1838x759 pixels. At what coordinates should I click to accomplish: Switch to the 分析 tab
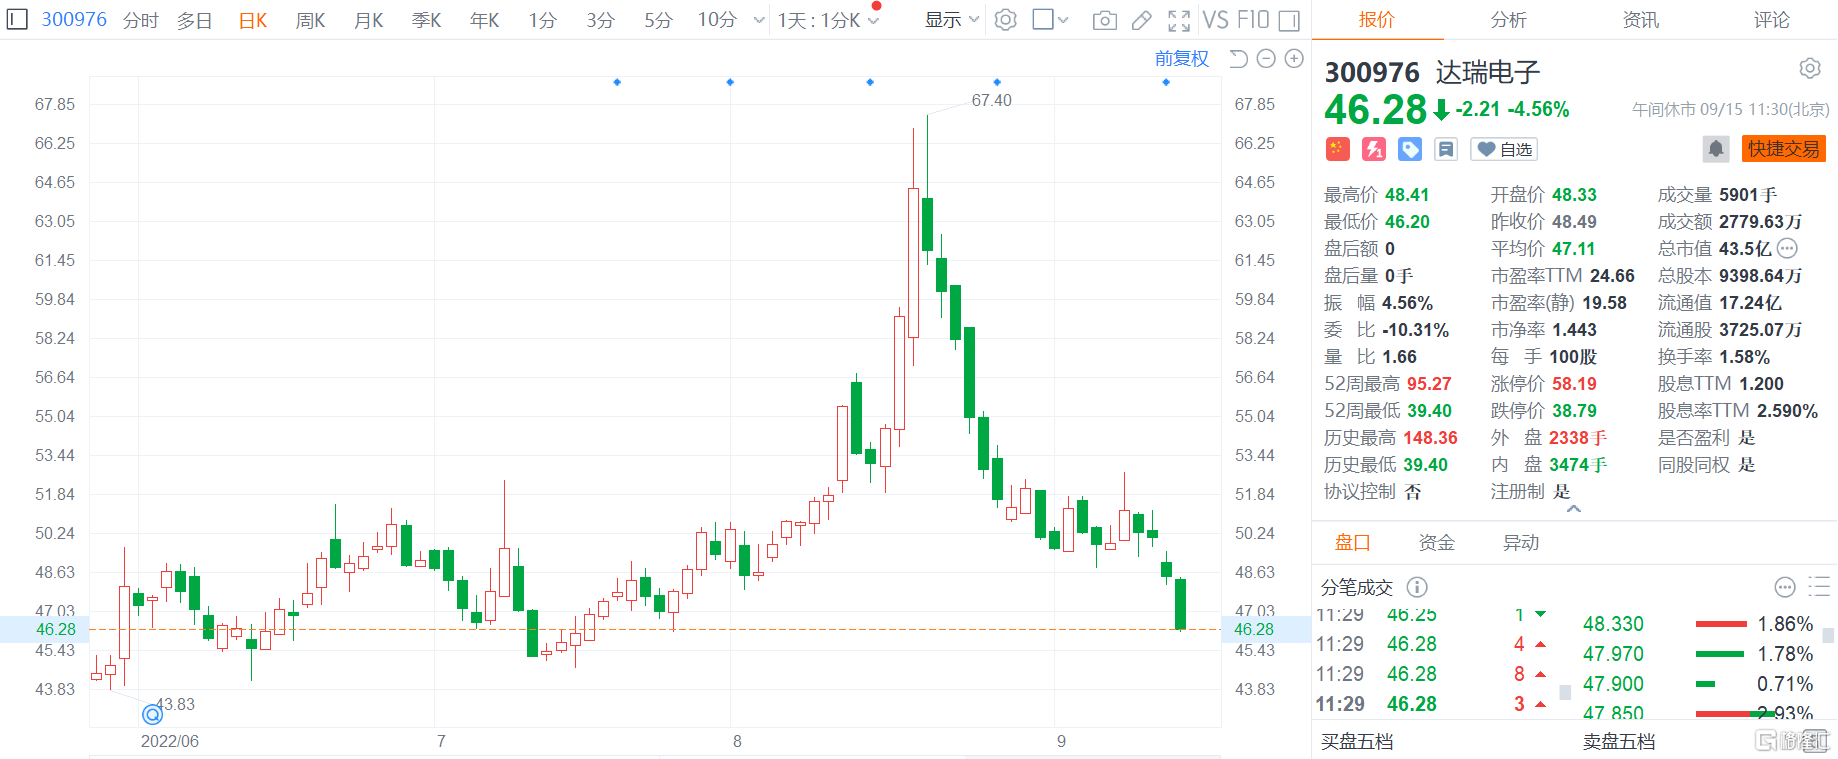[x=1508, y=20]
